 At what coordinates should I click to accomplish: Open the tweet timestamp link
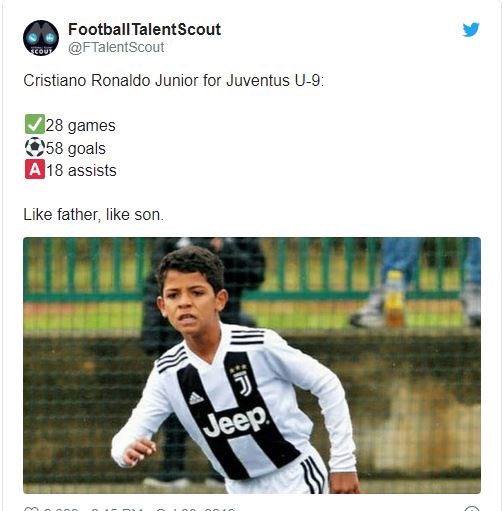coord(163,509)
